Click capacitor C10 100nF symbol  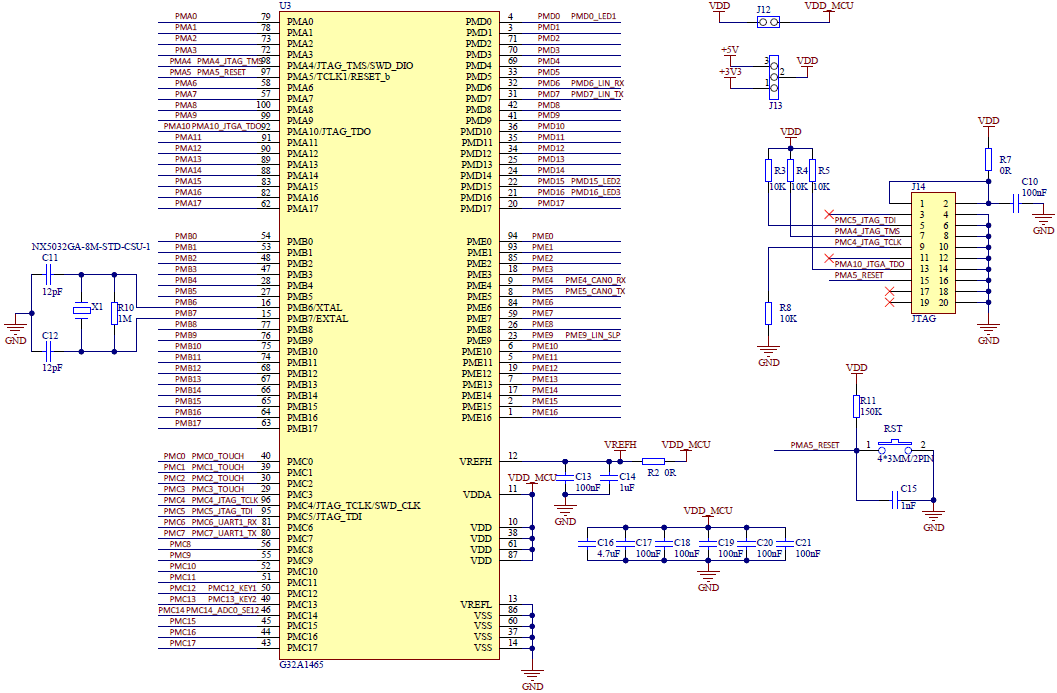click(x=1017, y=203)
